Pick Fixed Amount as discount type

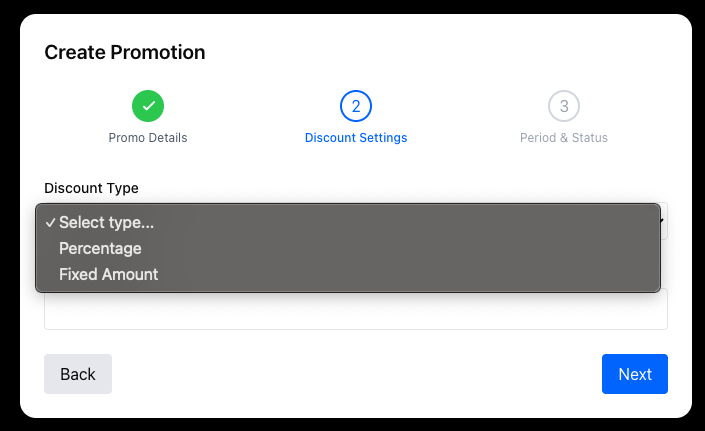click(x=108, y=274)
